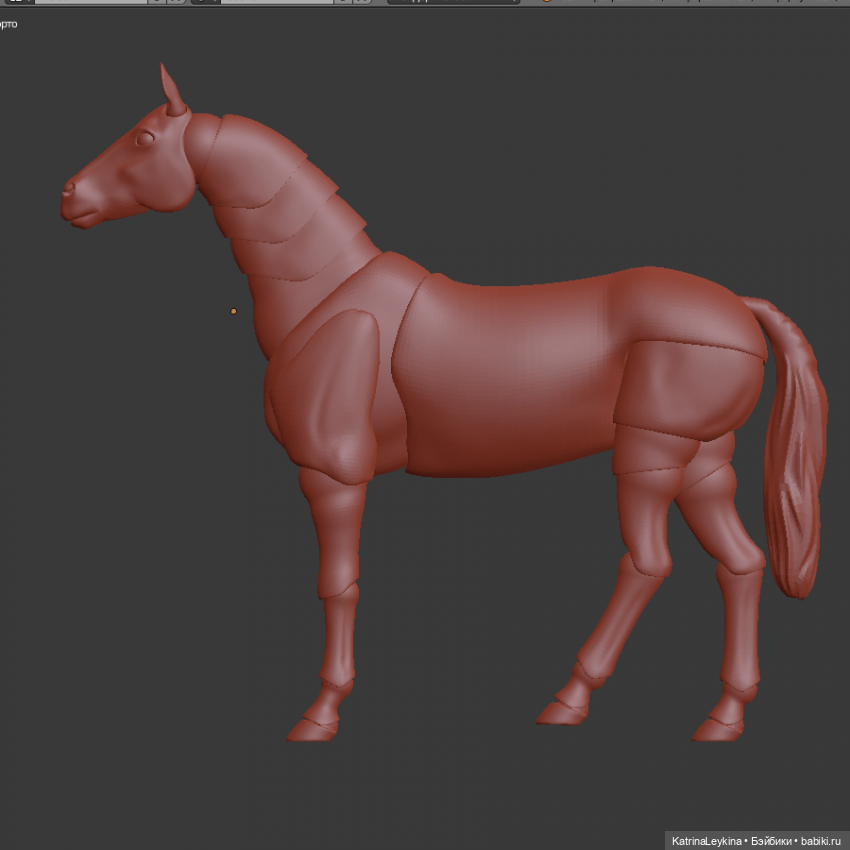Select the rearmost hind hoof
The width and height of the screenshot is (850, 850).
[x=718, y=726]
